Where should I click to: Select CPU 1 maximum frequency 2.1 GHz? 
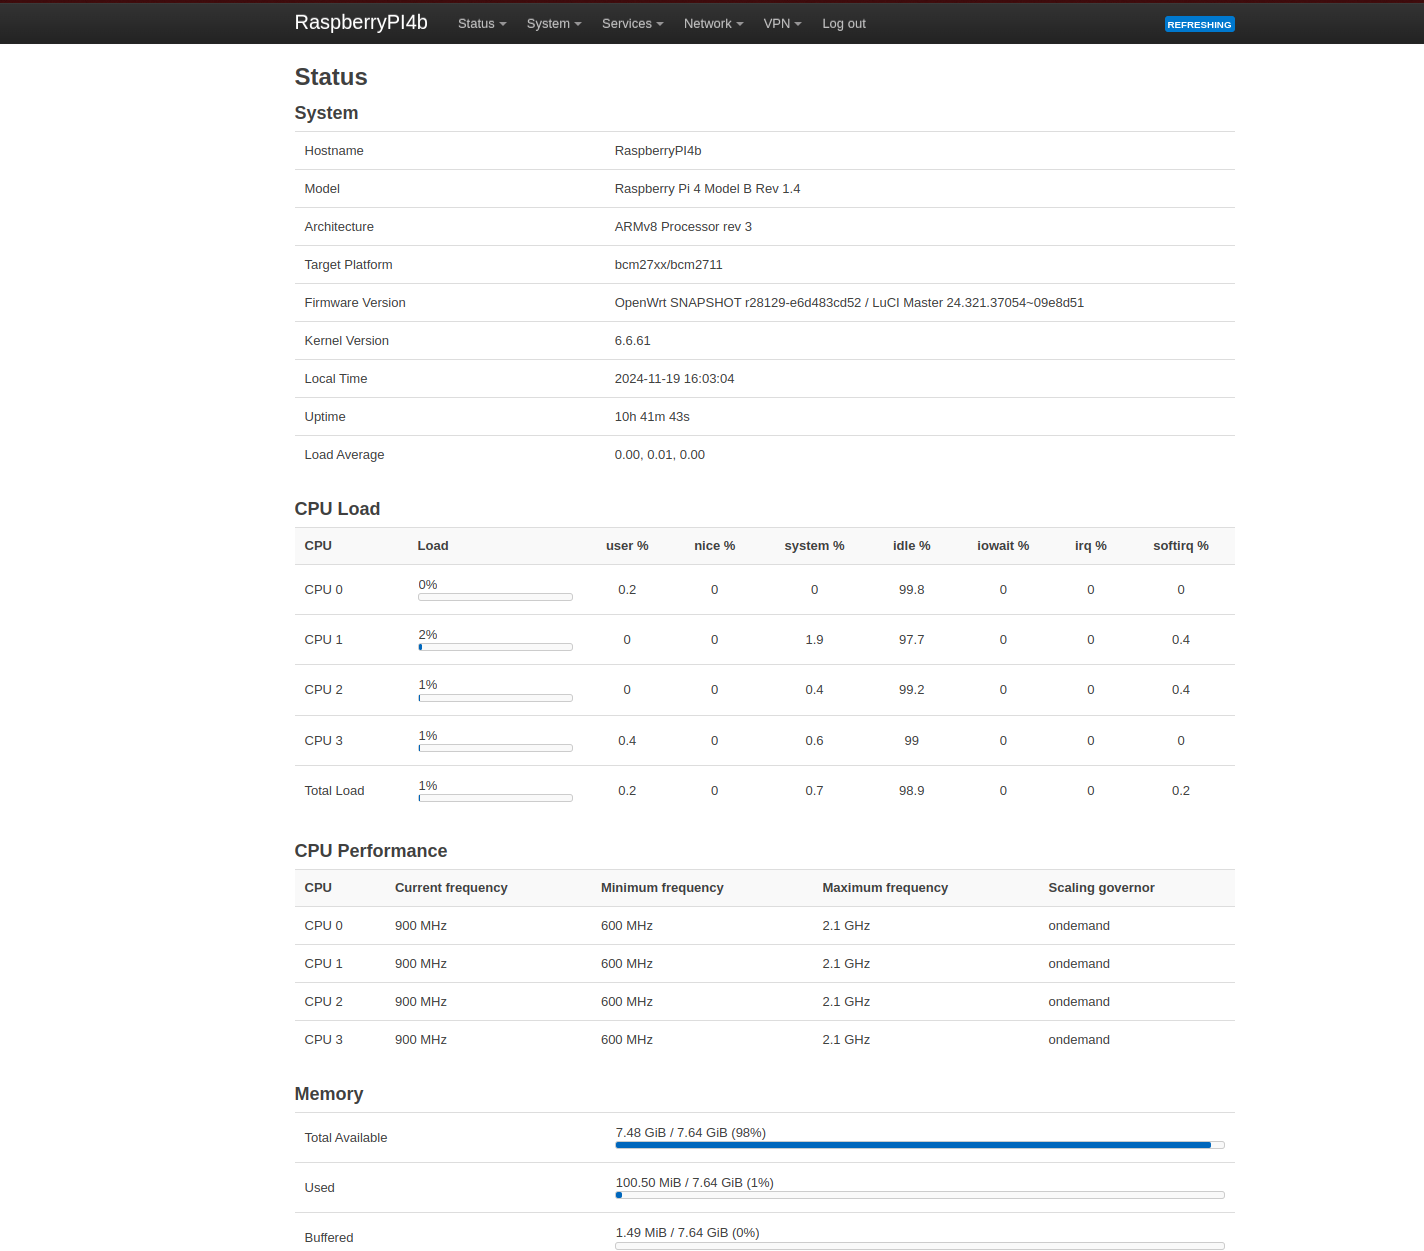[846, 964]
